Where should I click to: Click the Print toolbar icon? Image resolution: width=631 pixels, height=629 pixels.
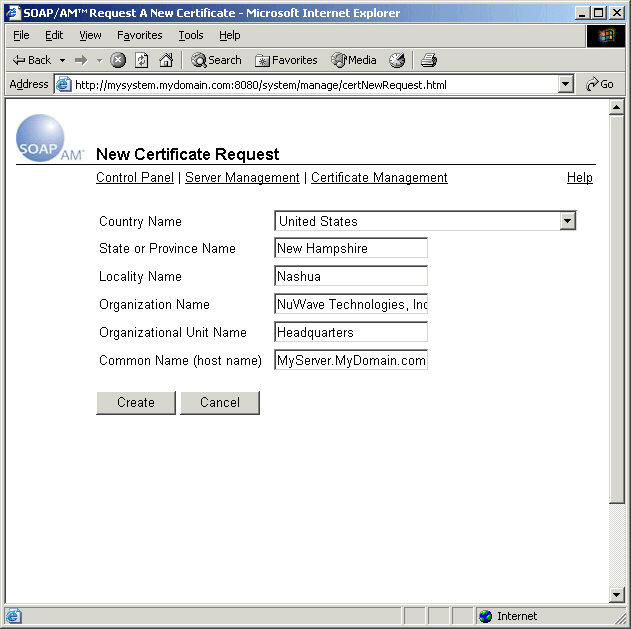pos(429,60)
